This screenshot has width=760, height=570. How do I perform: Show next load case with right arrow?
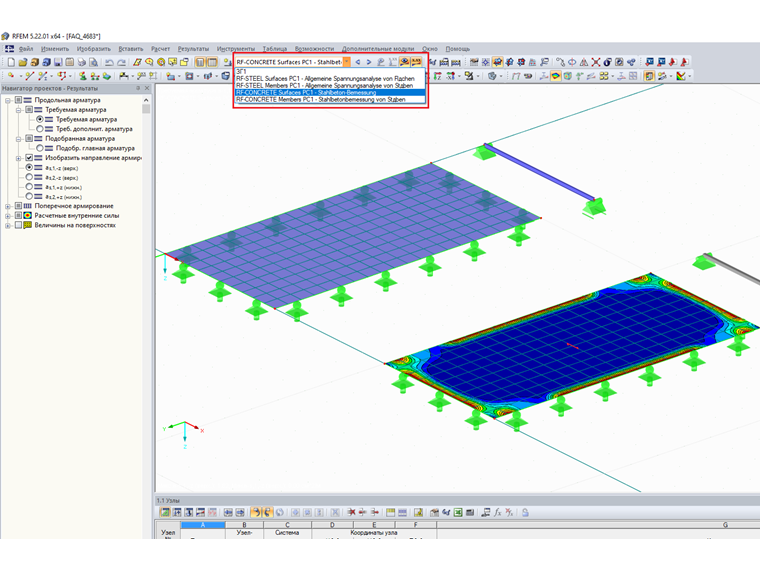pos(369,62)
